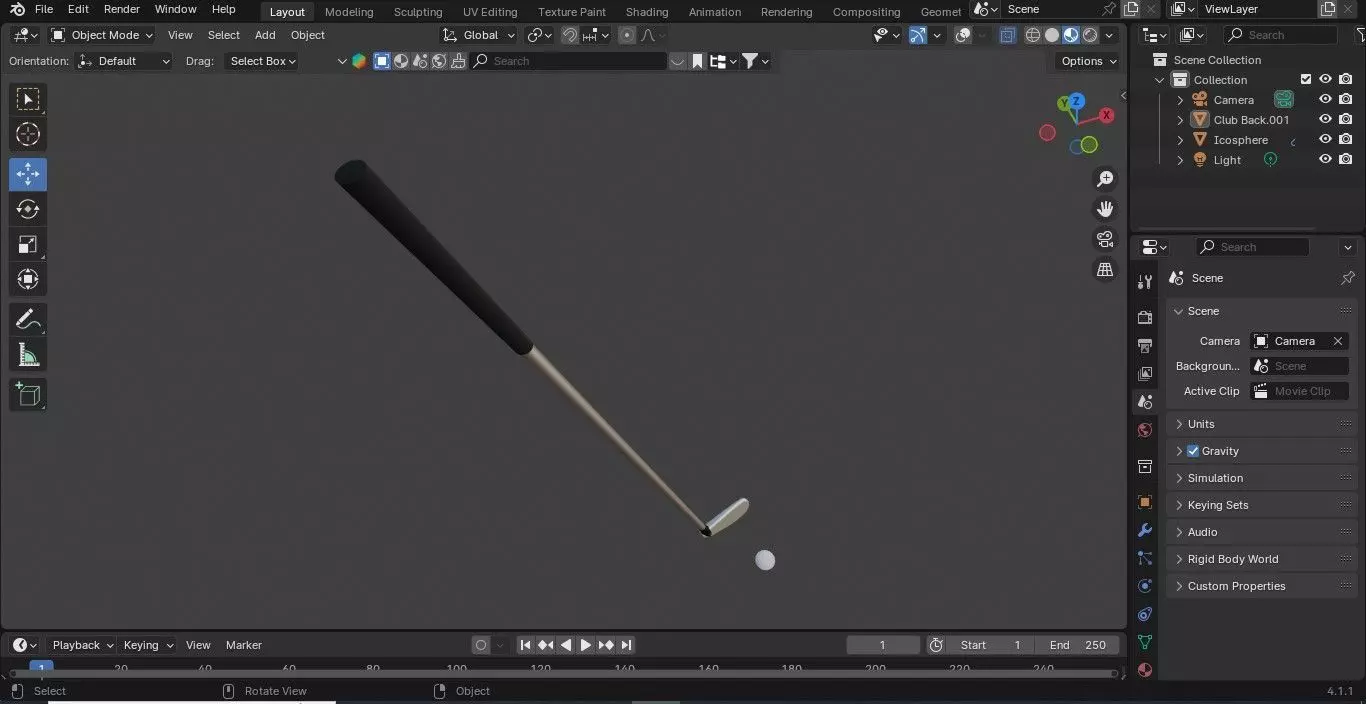Screen dimensions: 1366x704
Task: Select the Cursor tool
Action: [28, 134]
